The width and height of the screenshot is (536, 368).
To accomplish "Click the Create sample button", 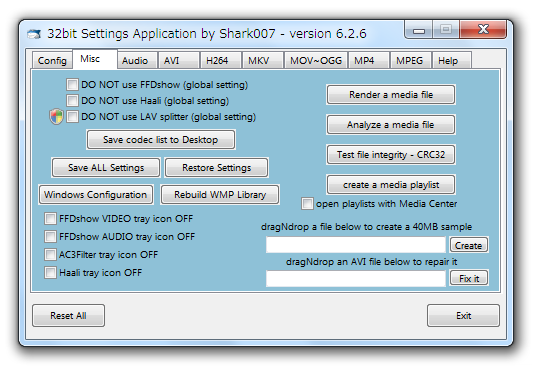I will 469,245.
